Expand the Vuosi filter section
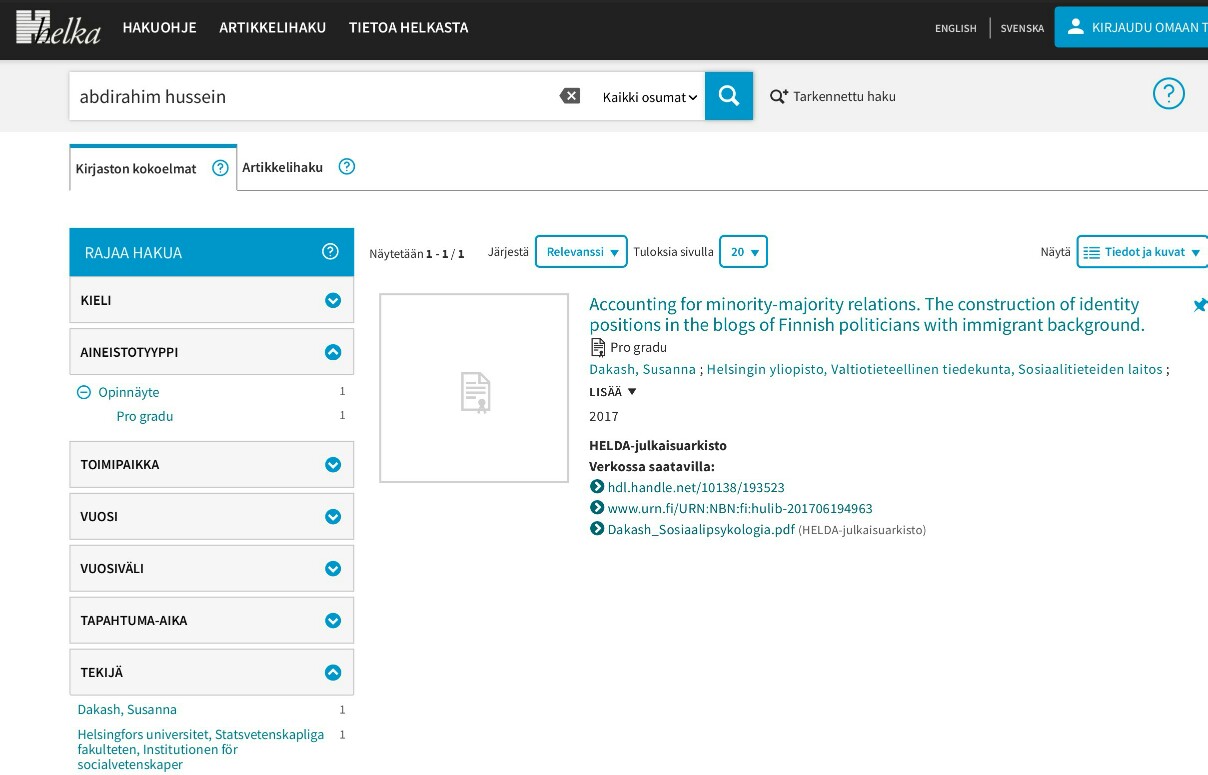 211,516
